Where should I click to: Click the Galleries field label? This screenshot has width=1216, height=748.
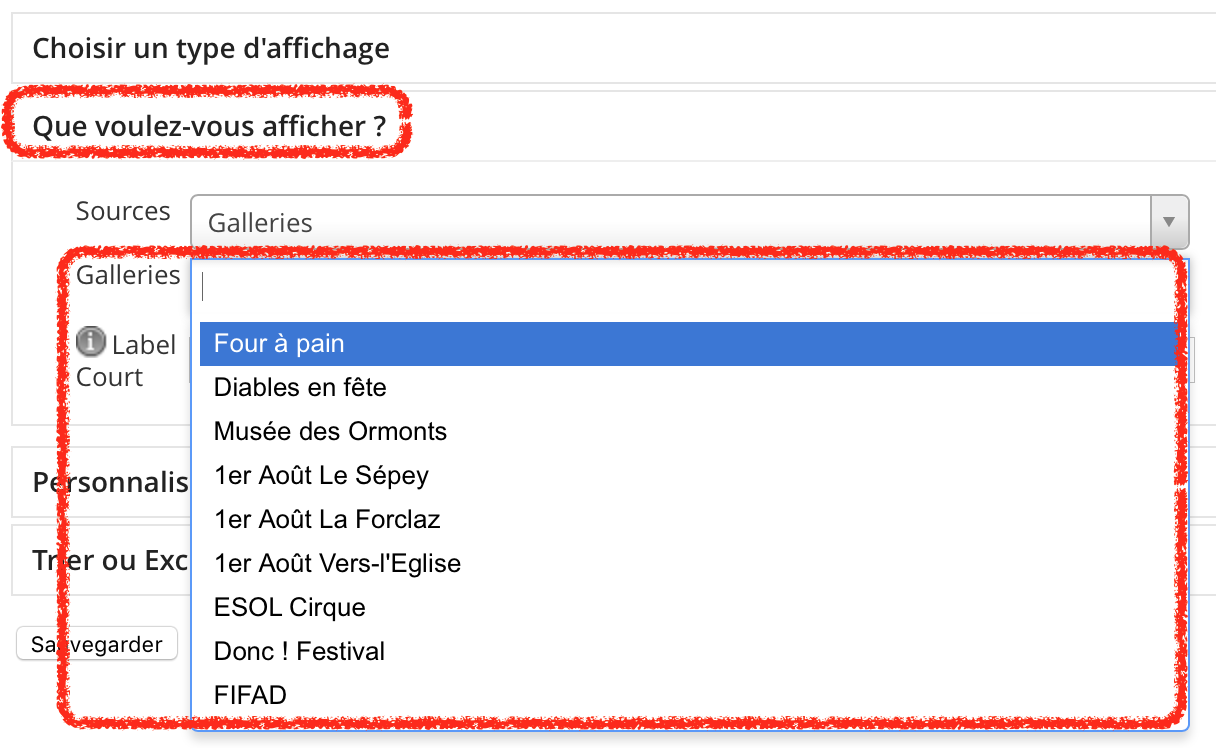click(x=128, y=275)
